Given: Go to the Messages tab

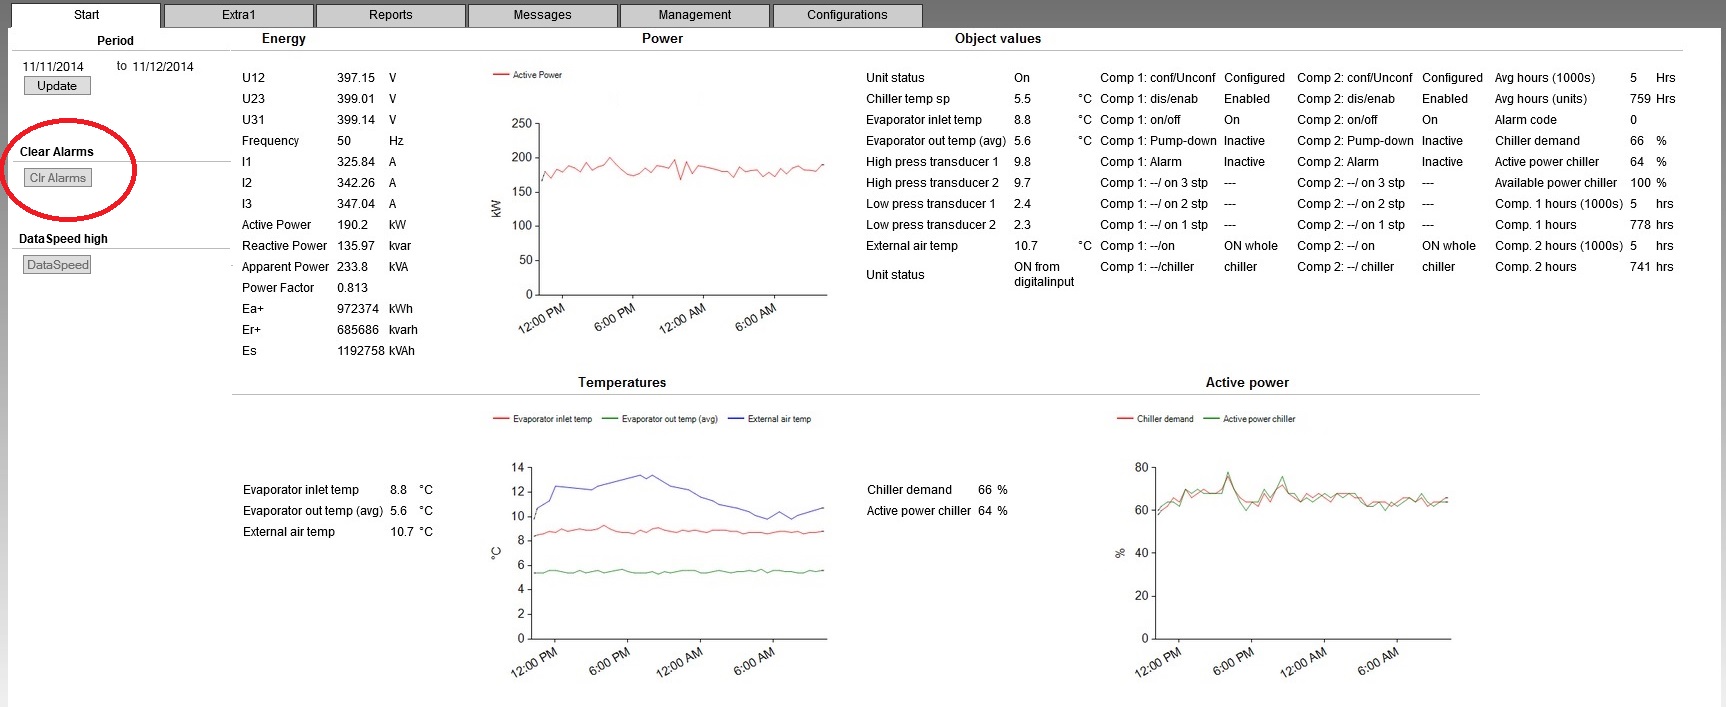Looking at the screenshot, I should coord(542,15).
